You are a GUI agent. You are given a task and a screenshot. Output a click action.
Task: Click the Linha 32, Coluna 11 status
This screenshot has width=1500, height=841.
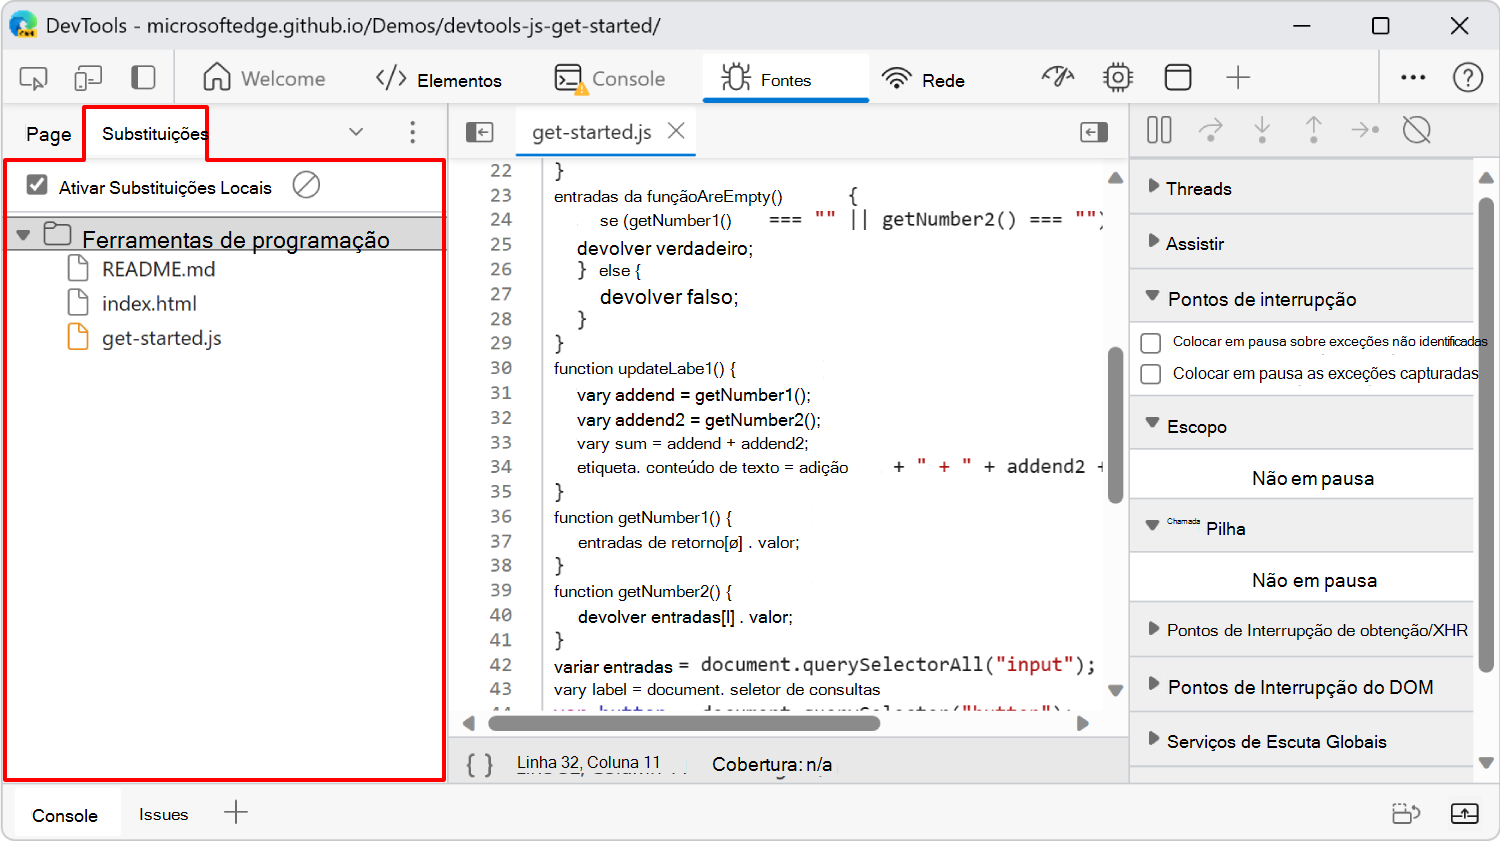(x=589, y=763)
